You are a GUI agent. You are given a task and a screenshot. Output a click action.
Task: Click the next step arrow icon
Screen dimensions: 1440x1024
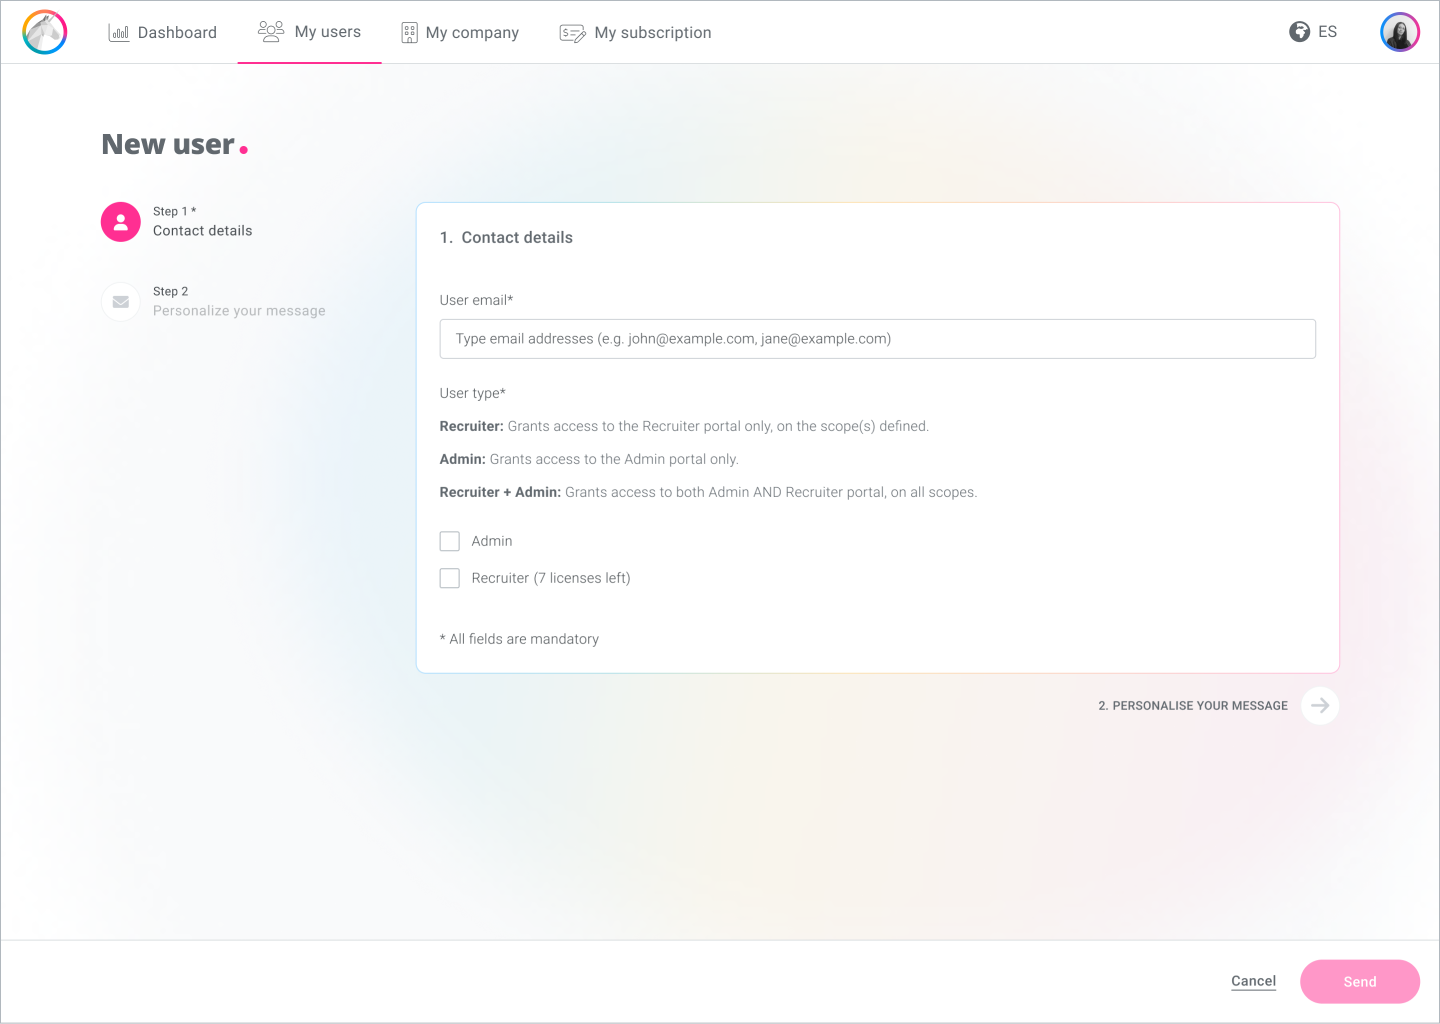point(1320,706)
